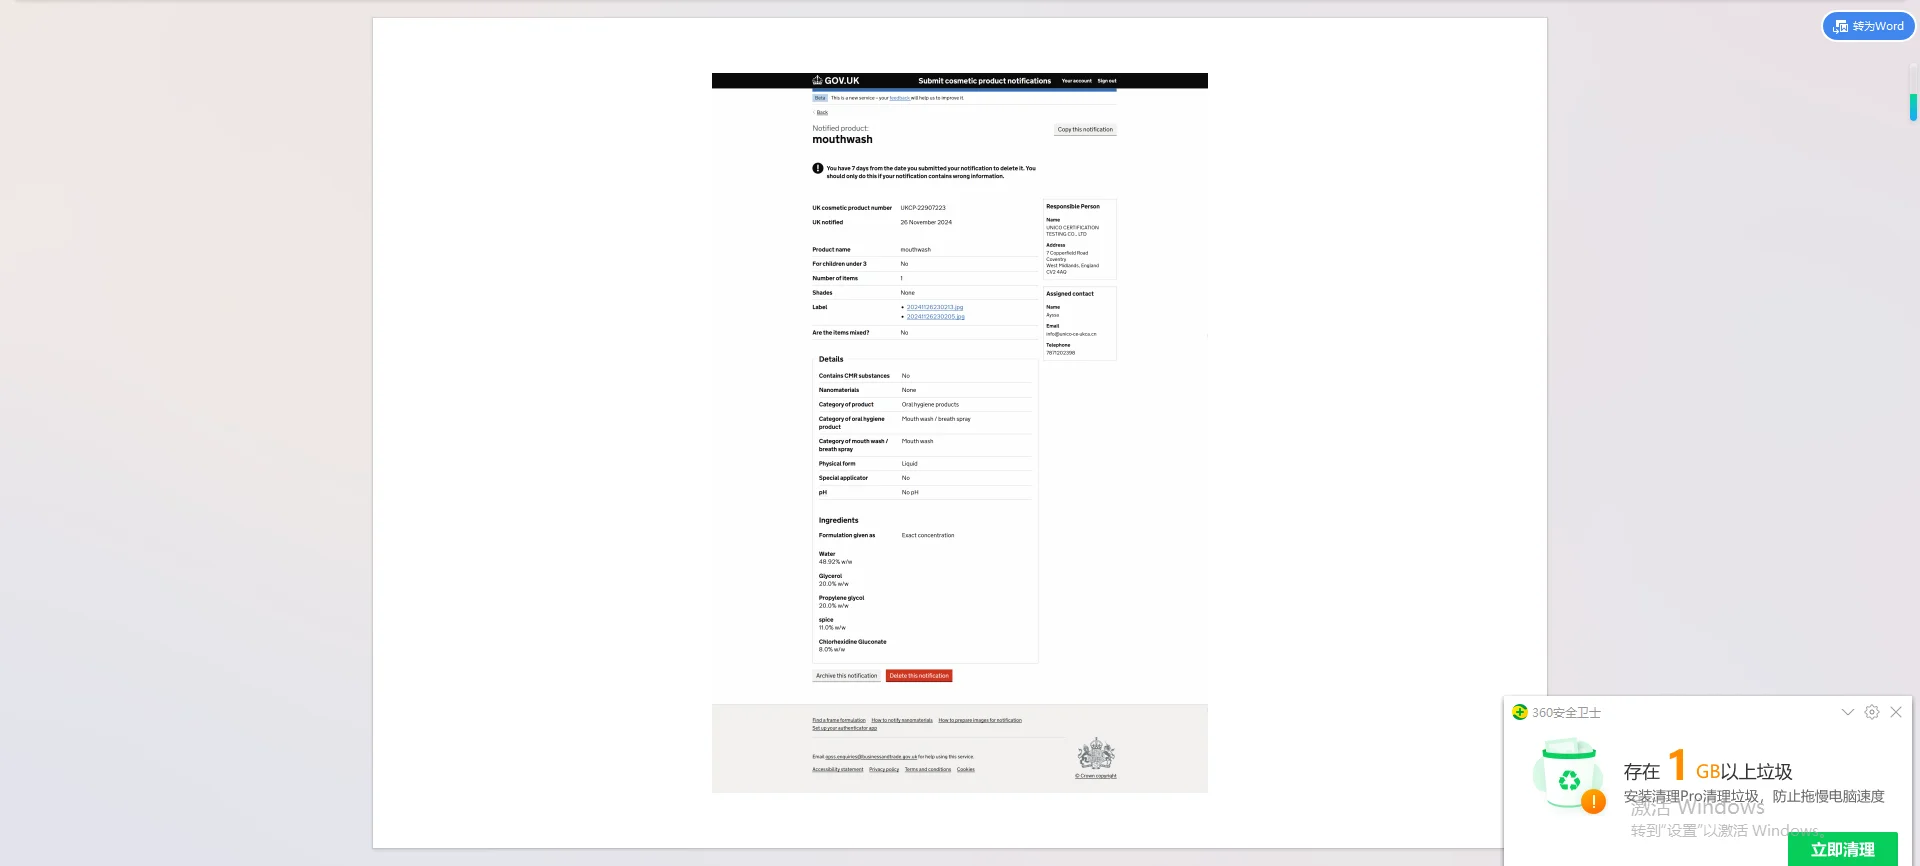Click the Water 48.92% w/w value
This screenshot has width=1920, height=866.
836,562
